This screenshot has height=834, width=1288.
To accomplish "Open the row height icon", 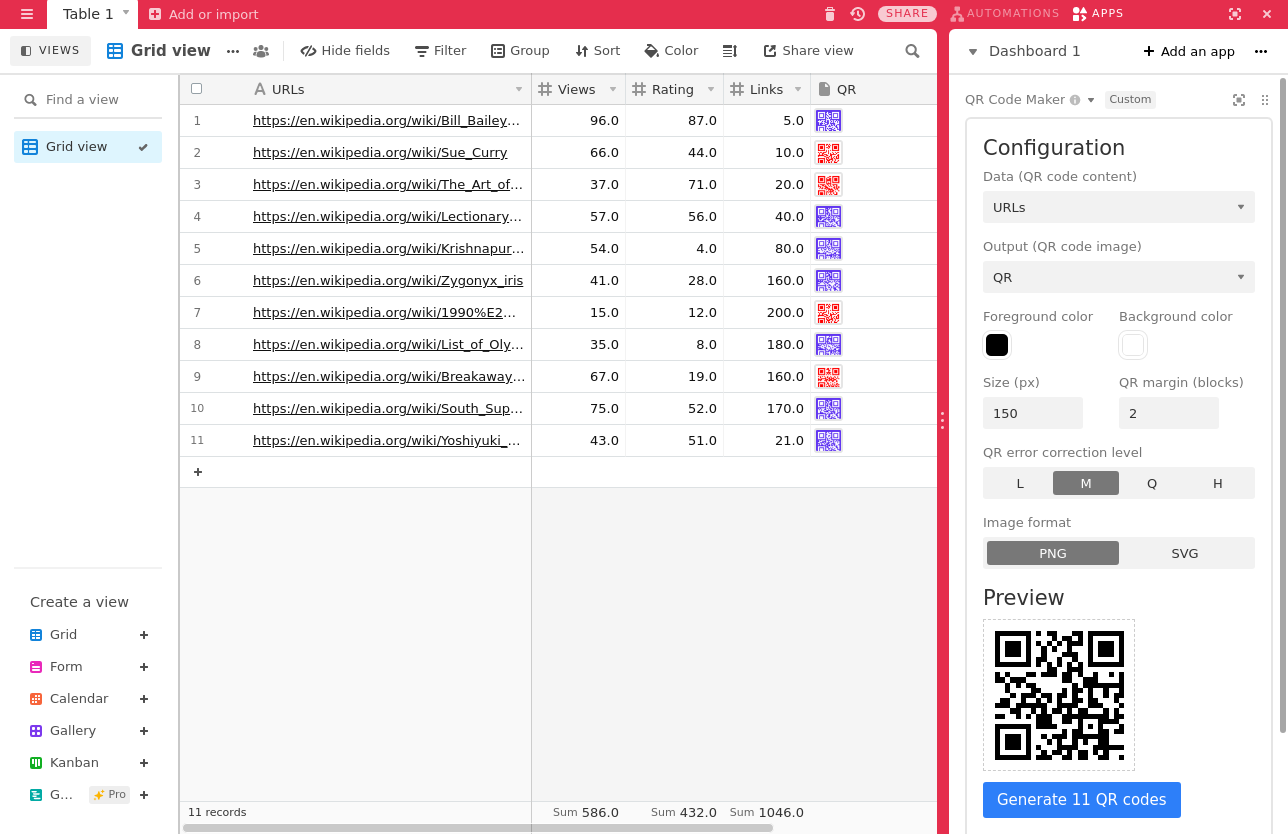I will click(x=730, y=51).
